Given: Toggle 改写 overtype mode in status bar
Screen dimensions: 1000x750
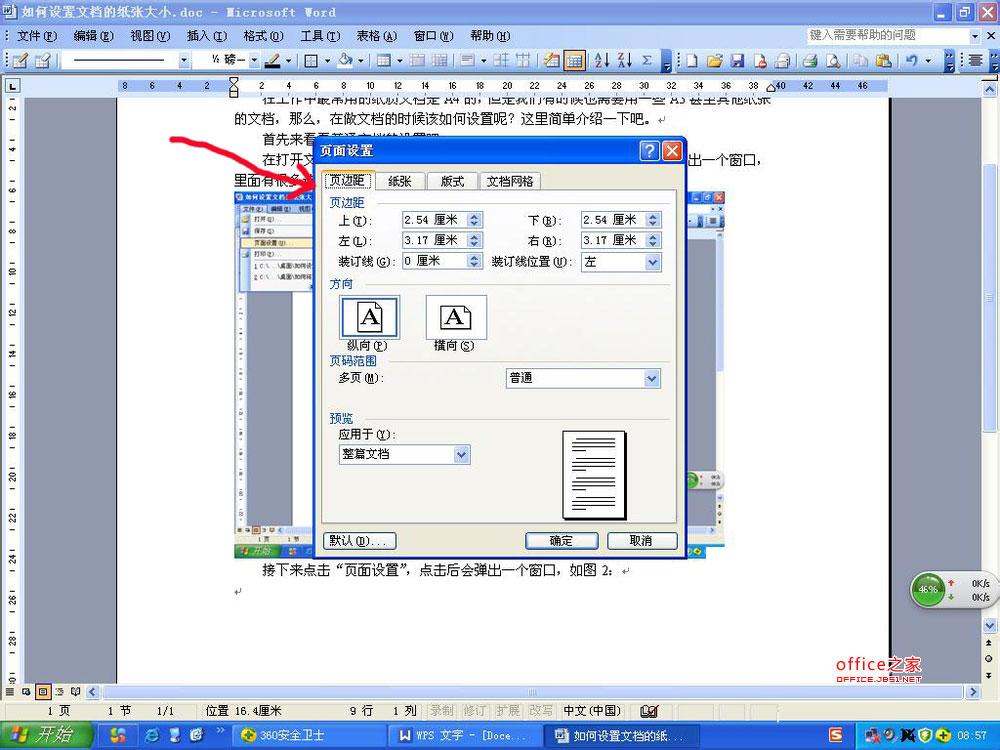Looking at the screenshot, I should (541, 710).
